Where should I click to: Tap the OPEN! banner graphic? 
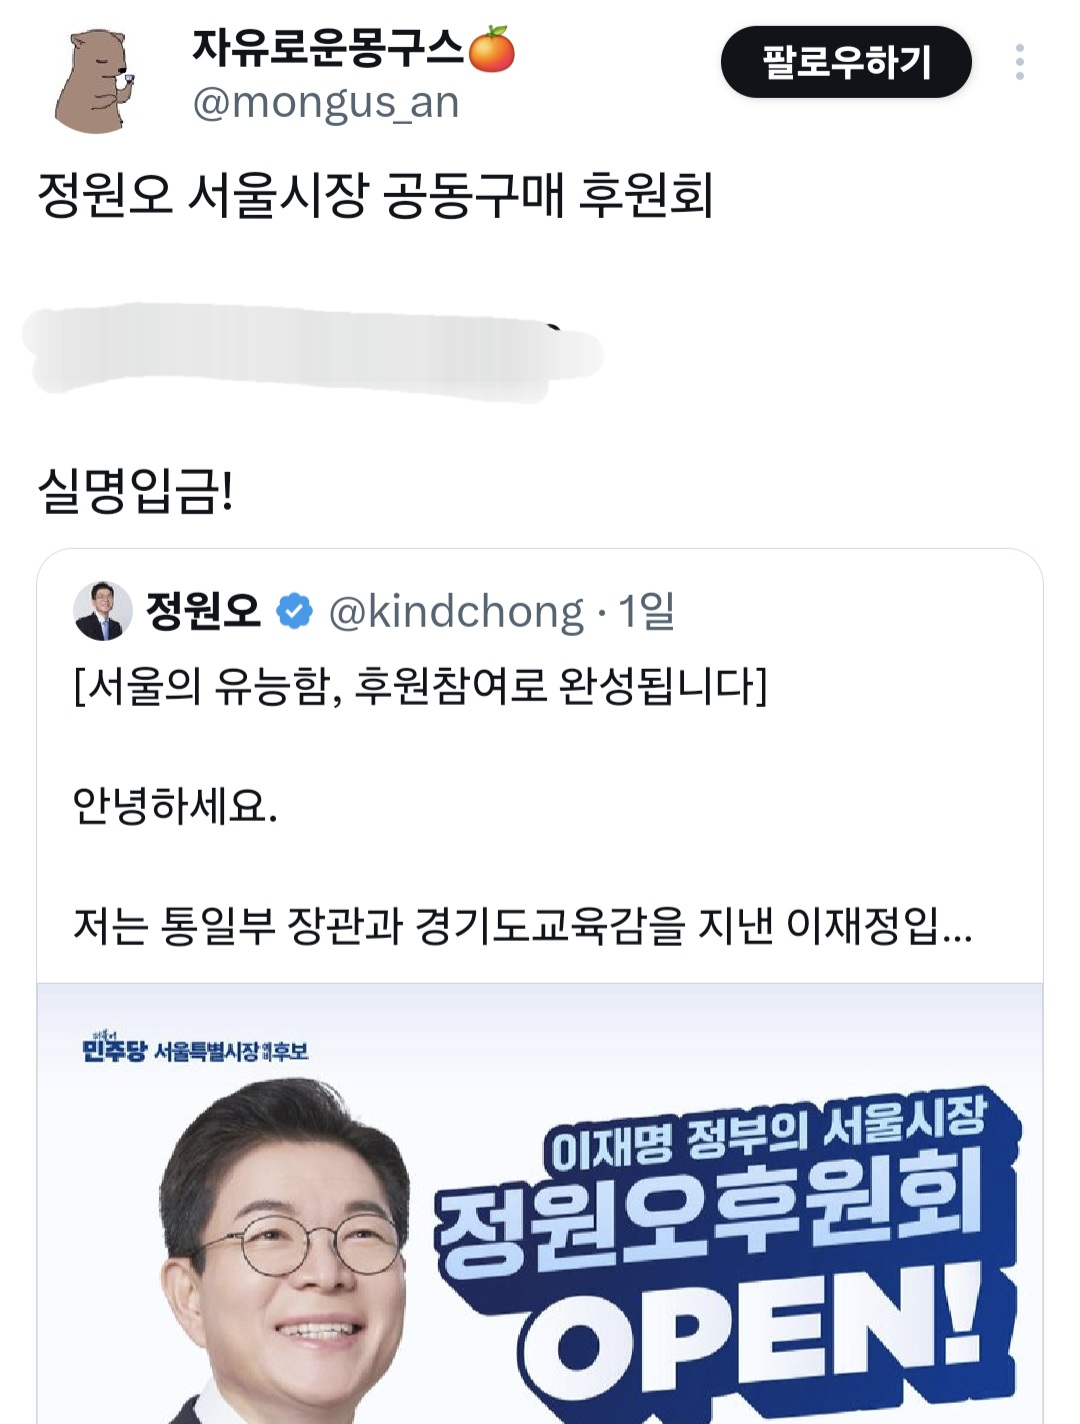click(760, 1343)
